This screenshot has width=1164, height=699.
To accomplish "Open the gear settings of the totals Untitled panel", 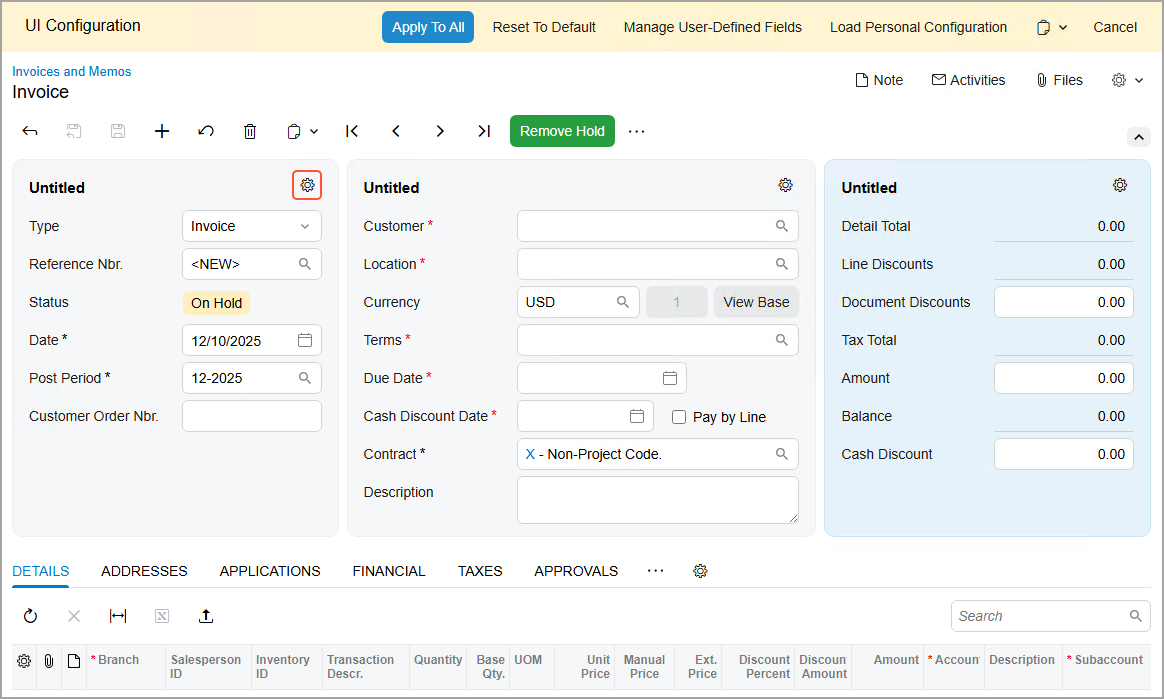I will click(x=1120, y=185).
